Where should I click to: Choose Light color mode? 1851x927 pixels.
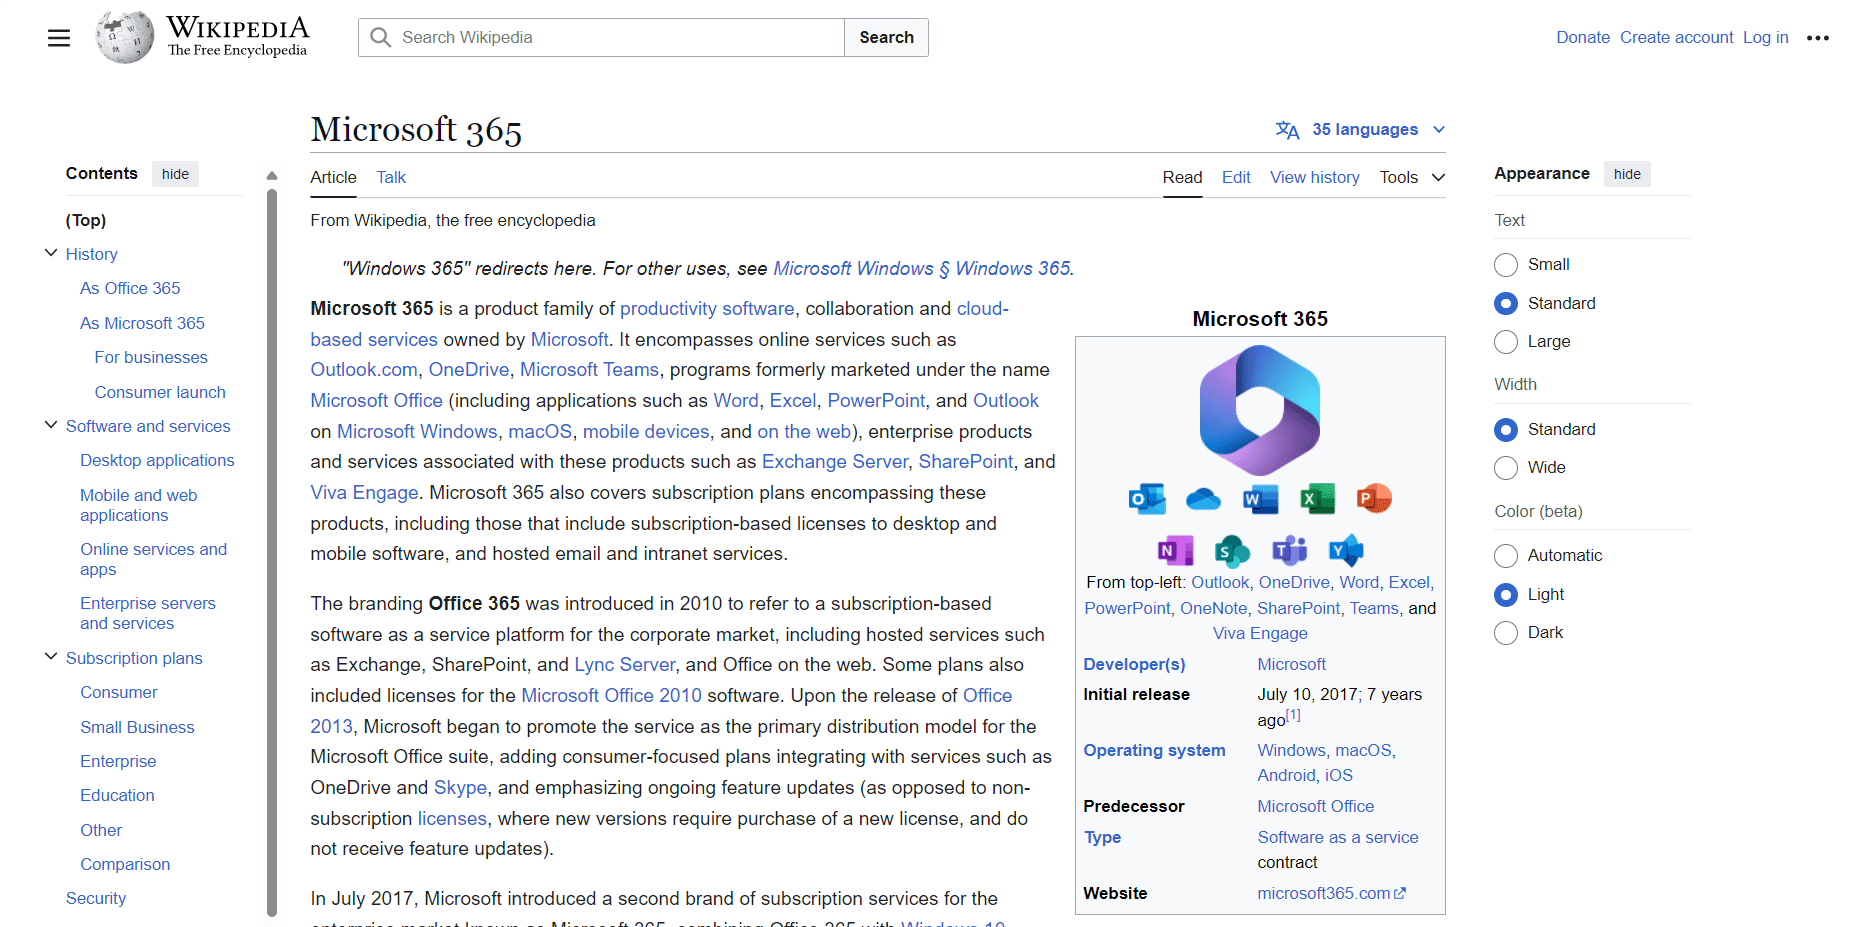click(x=1505, y=595)
